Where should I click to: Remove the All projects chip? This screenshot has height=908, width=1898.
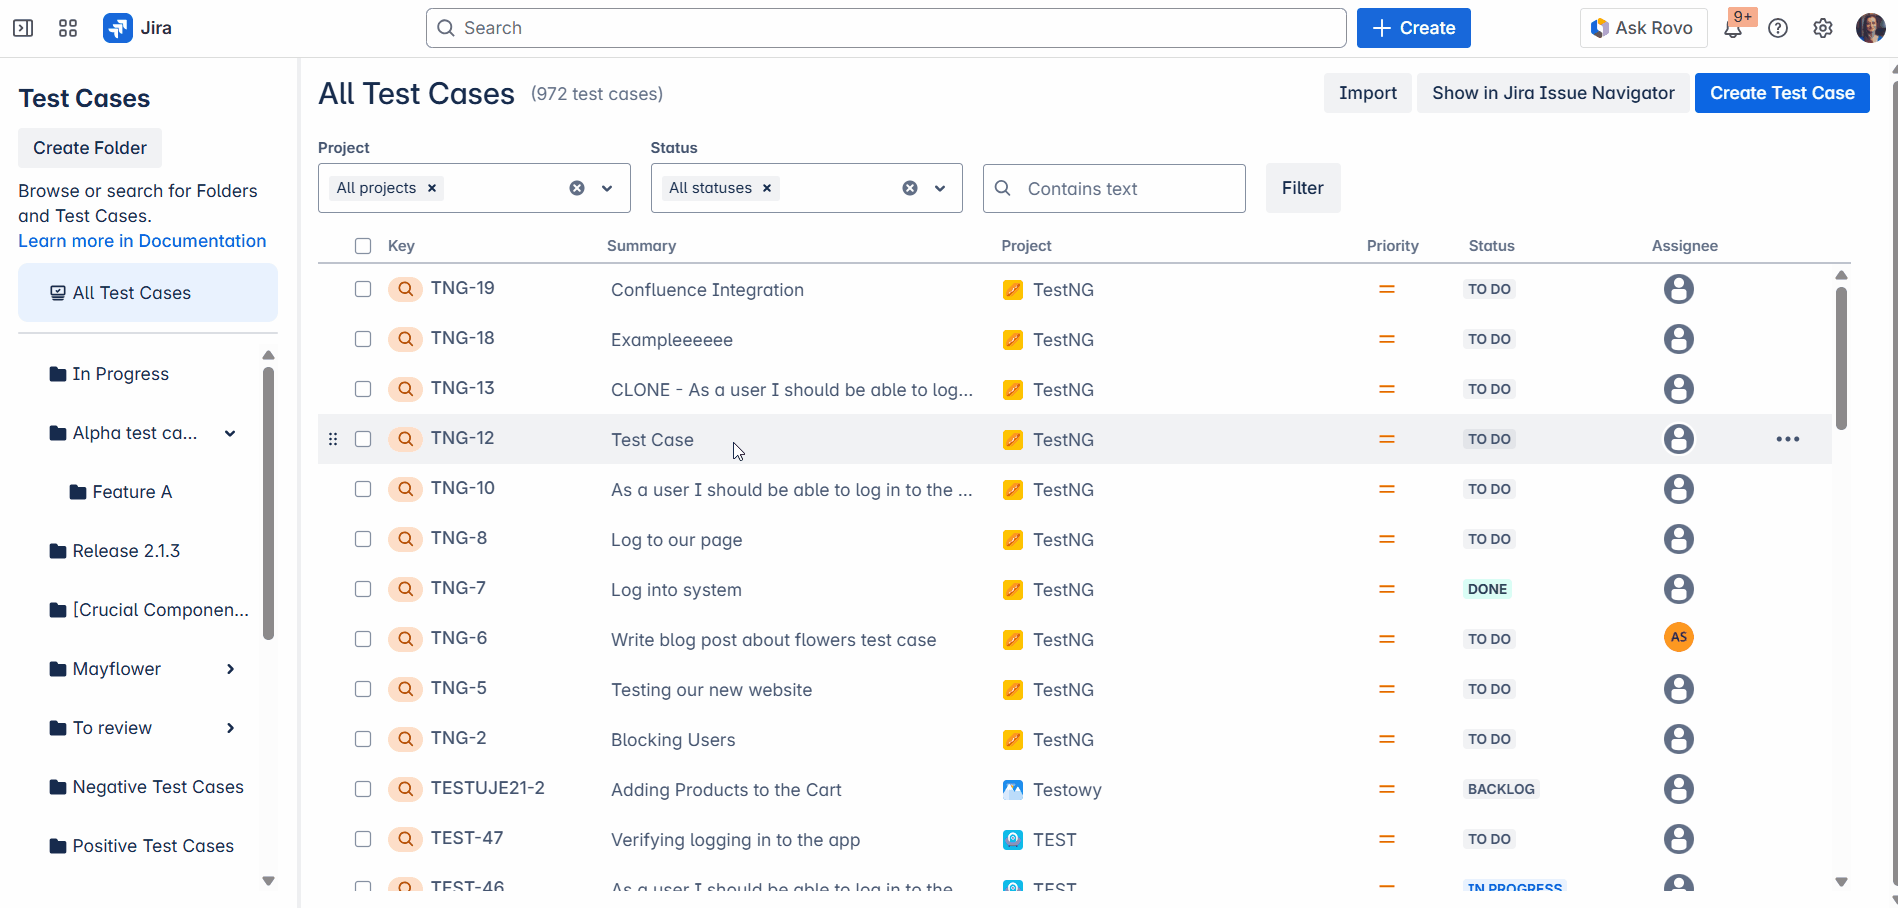(432, 188)
